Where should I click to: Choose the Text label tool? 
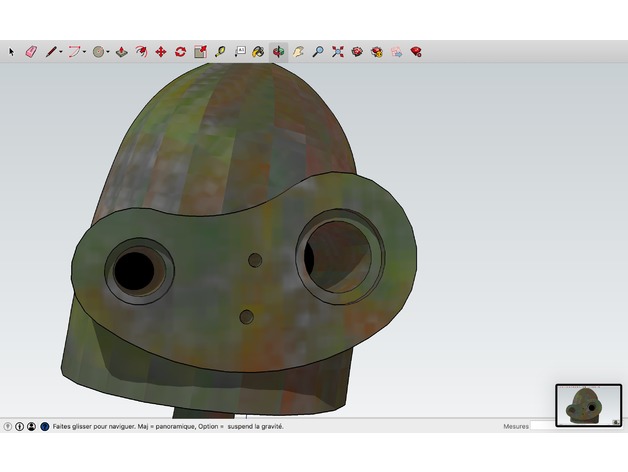click(x=240, y=52)
